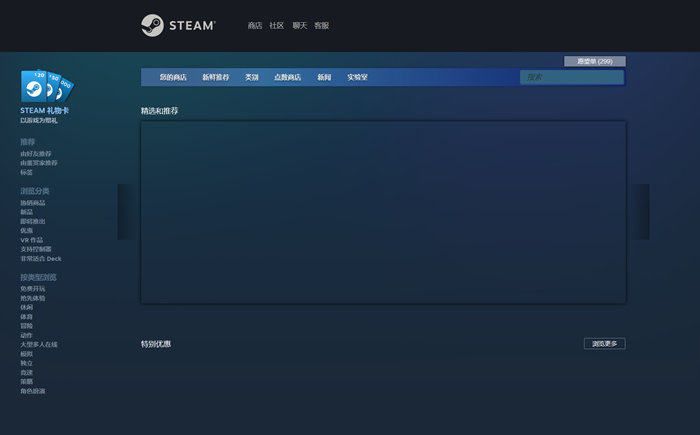Image resolution: width=700 pixels, height=435 pixels.
Task: Open 实验室 tab in store bar
Action: (x=357, y=77)
